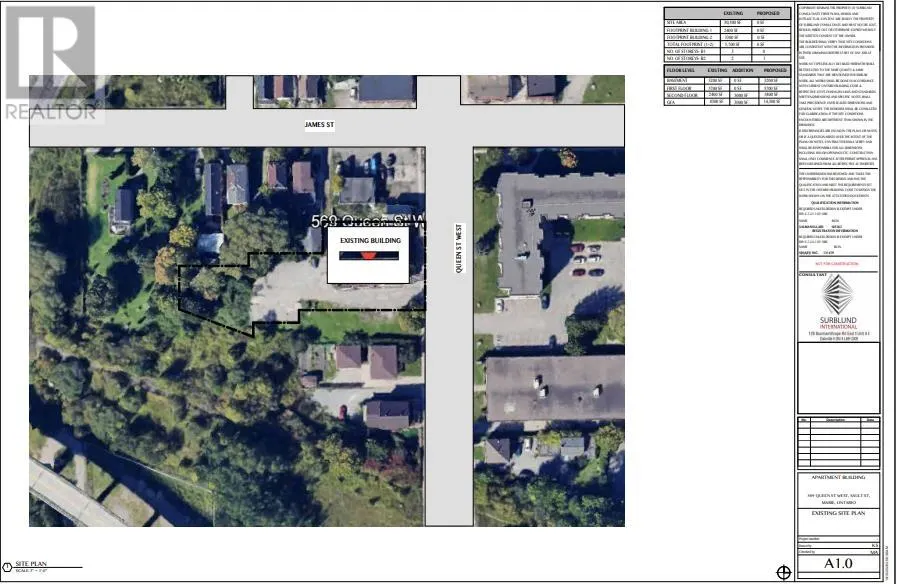Click the TOTAL FOOTPRINT (1+2) row label
This screenshot has width=897, height=584.
pos(690,44)
